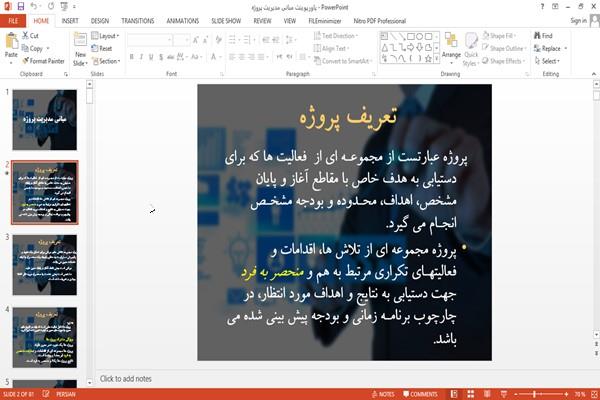Click the Redo/Repeat quick access icon
Image resolution: width=600 pixels, height=400 pixels.
(51, 7)
